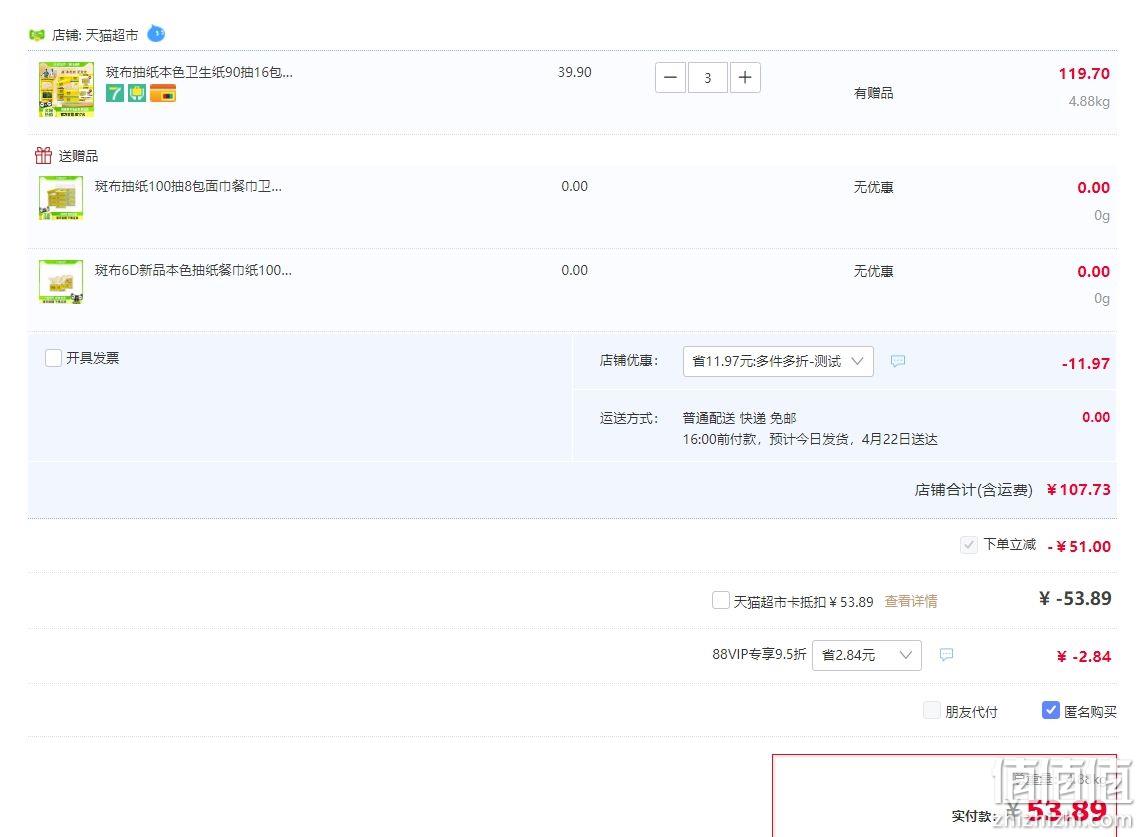Click the 下单立减 amount -¥51.00

tap(1079, 546)
